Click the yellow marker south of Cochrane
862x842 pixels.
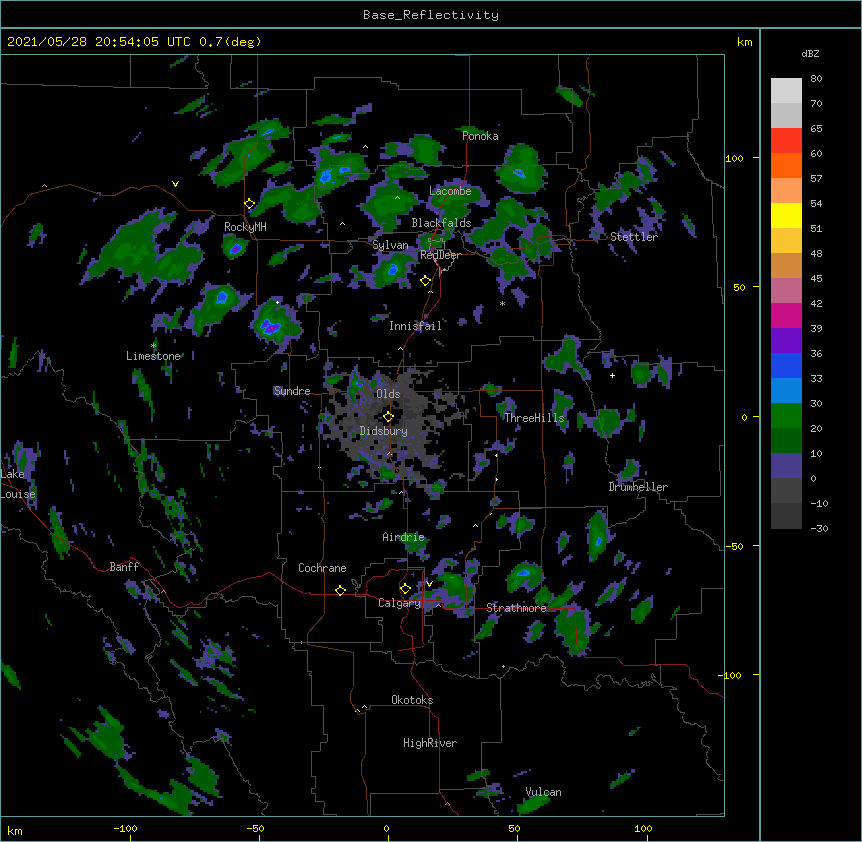click(340, 590)
